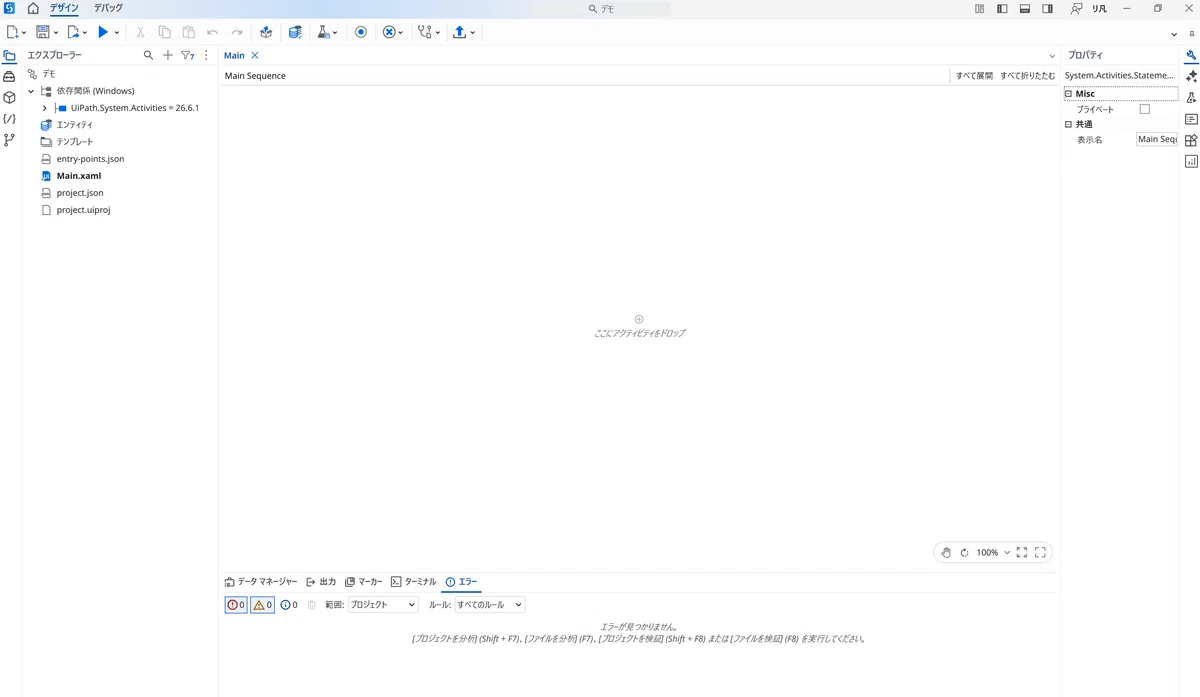The width and height of the screenshot is (1200, 697).
Task: Open the ルール すべてのルール dropdown
Action: [489, 605]
